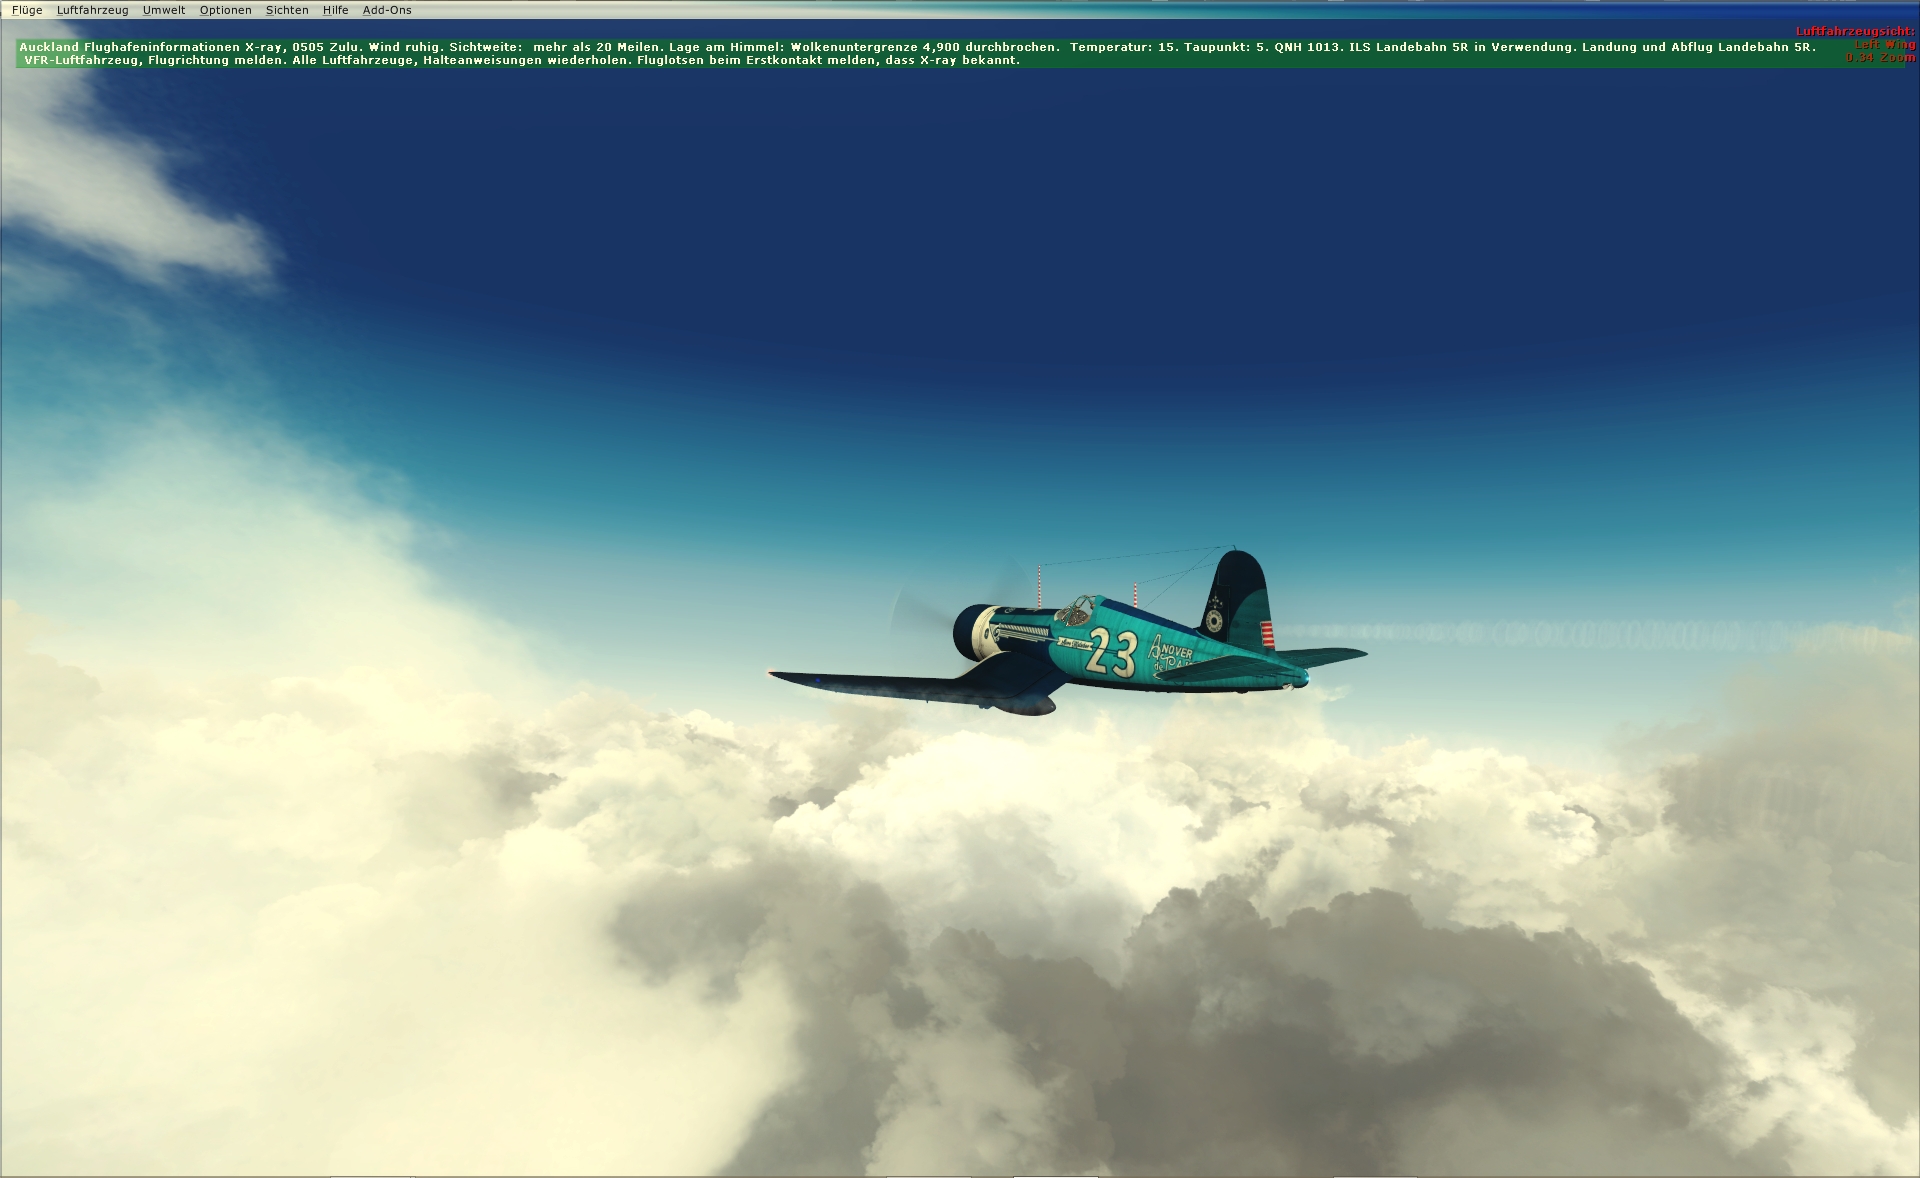Open the Umwelt menu
Screen dimensions: 1920x1178
pyautogui.click(x=163, y=10)
